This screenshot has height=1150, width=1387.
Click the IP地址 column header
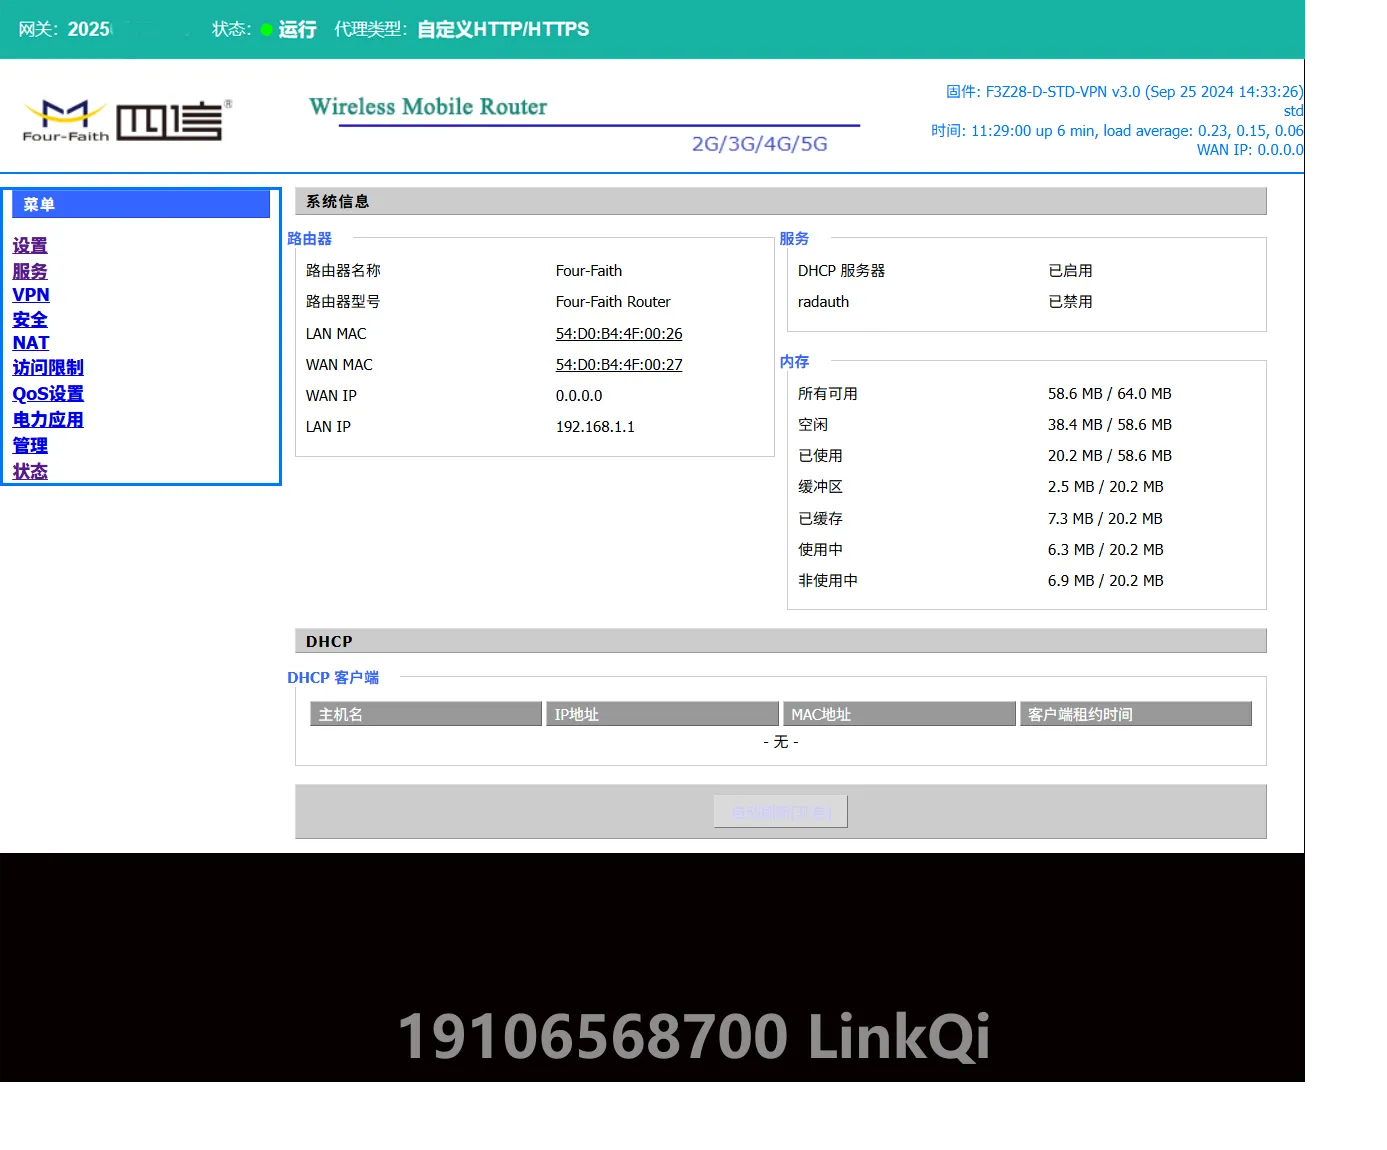coord(662,714)
